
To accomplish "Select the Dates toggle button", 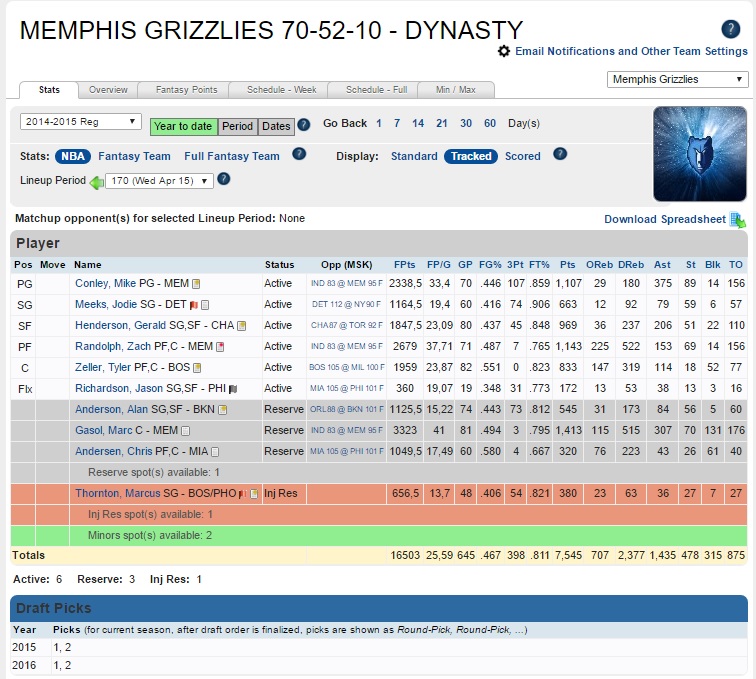I will point(276,126).
